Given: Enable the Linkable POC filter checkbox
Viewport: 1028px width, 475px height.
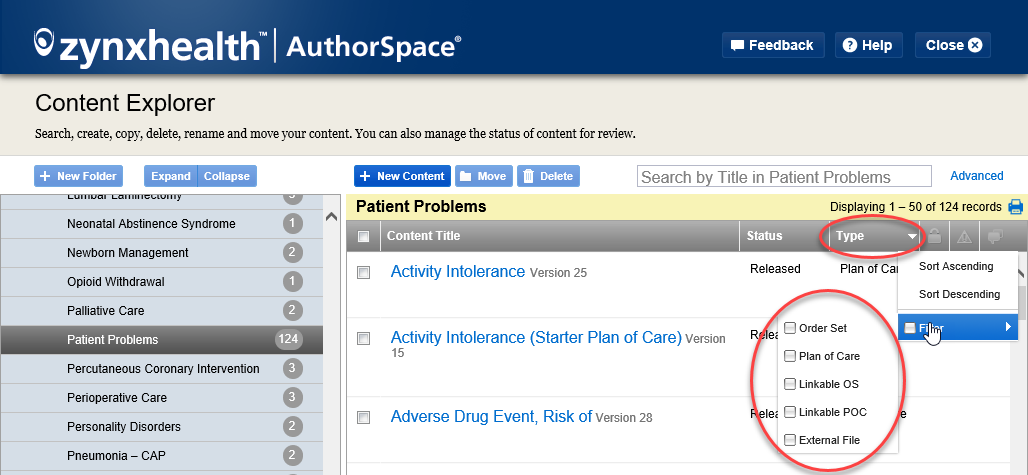Looking at the screenshot, I should [x=791, y=412].
